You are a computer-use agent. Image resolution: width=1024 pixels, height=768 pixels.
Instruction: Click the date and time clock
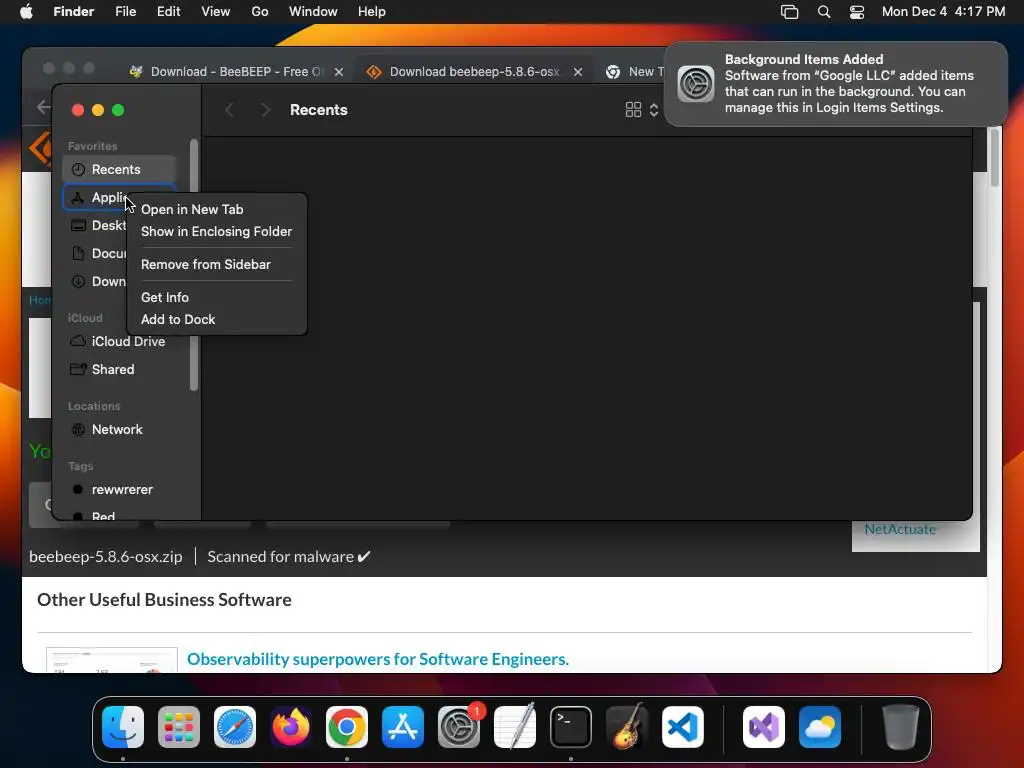943,12
